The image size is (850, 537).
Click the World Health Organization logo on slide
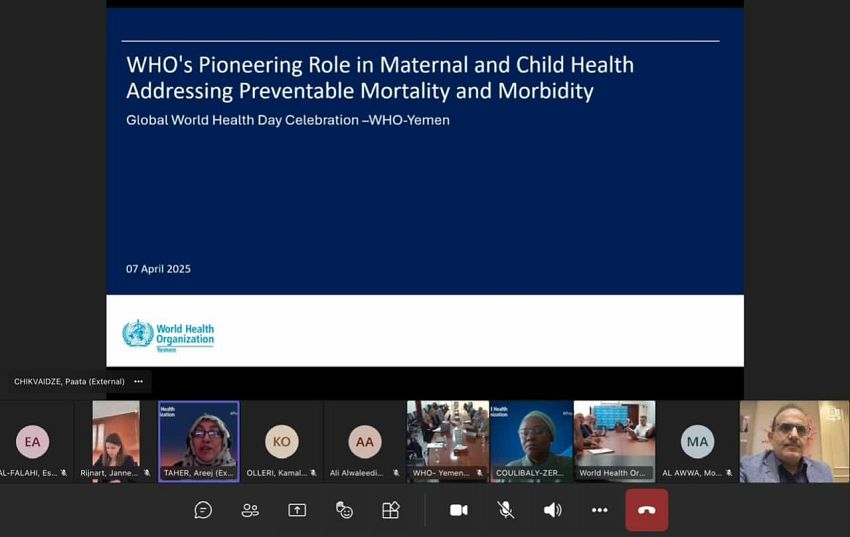click(168, 334)
